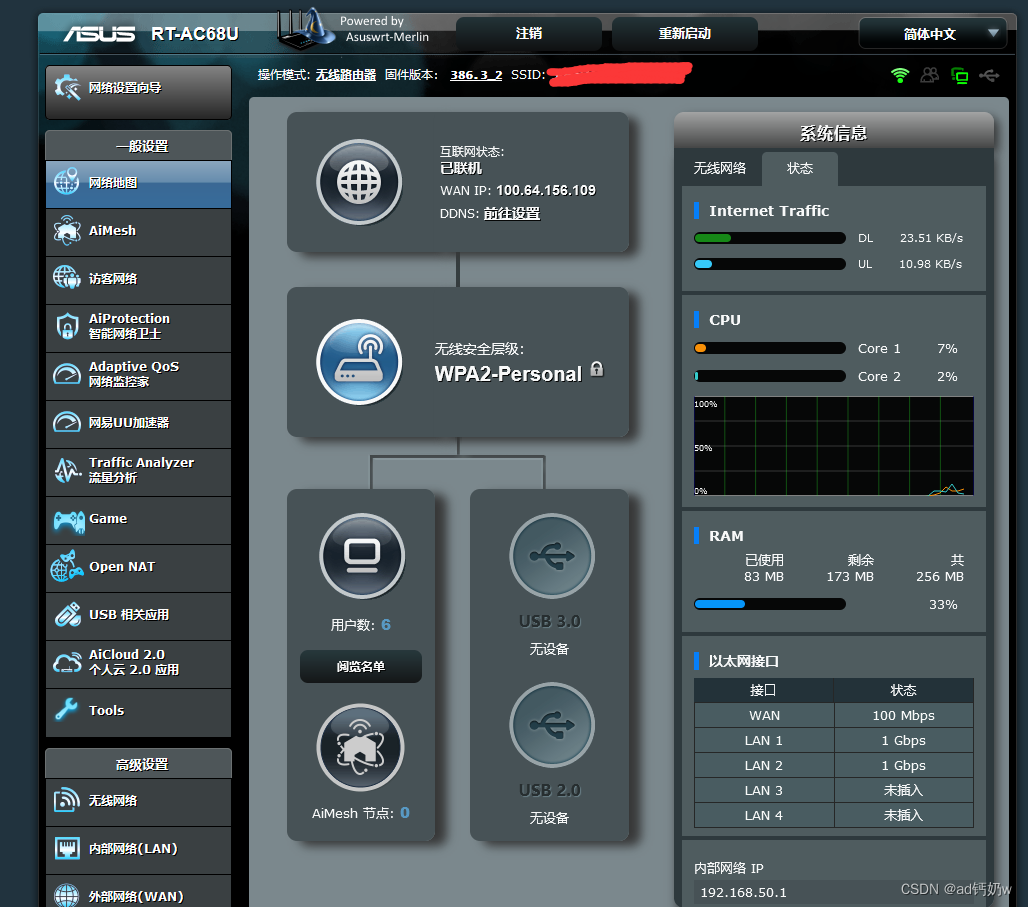The image size is (1028, 907).
Task: Click the Game controller icon
Action: 69,521
